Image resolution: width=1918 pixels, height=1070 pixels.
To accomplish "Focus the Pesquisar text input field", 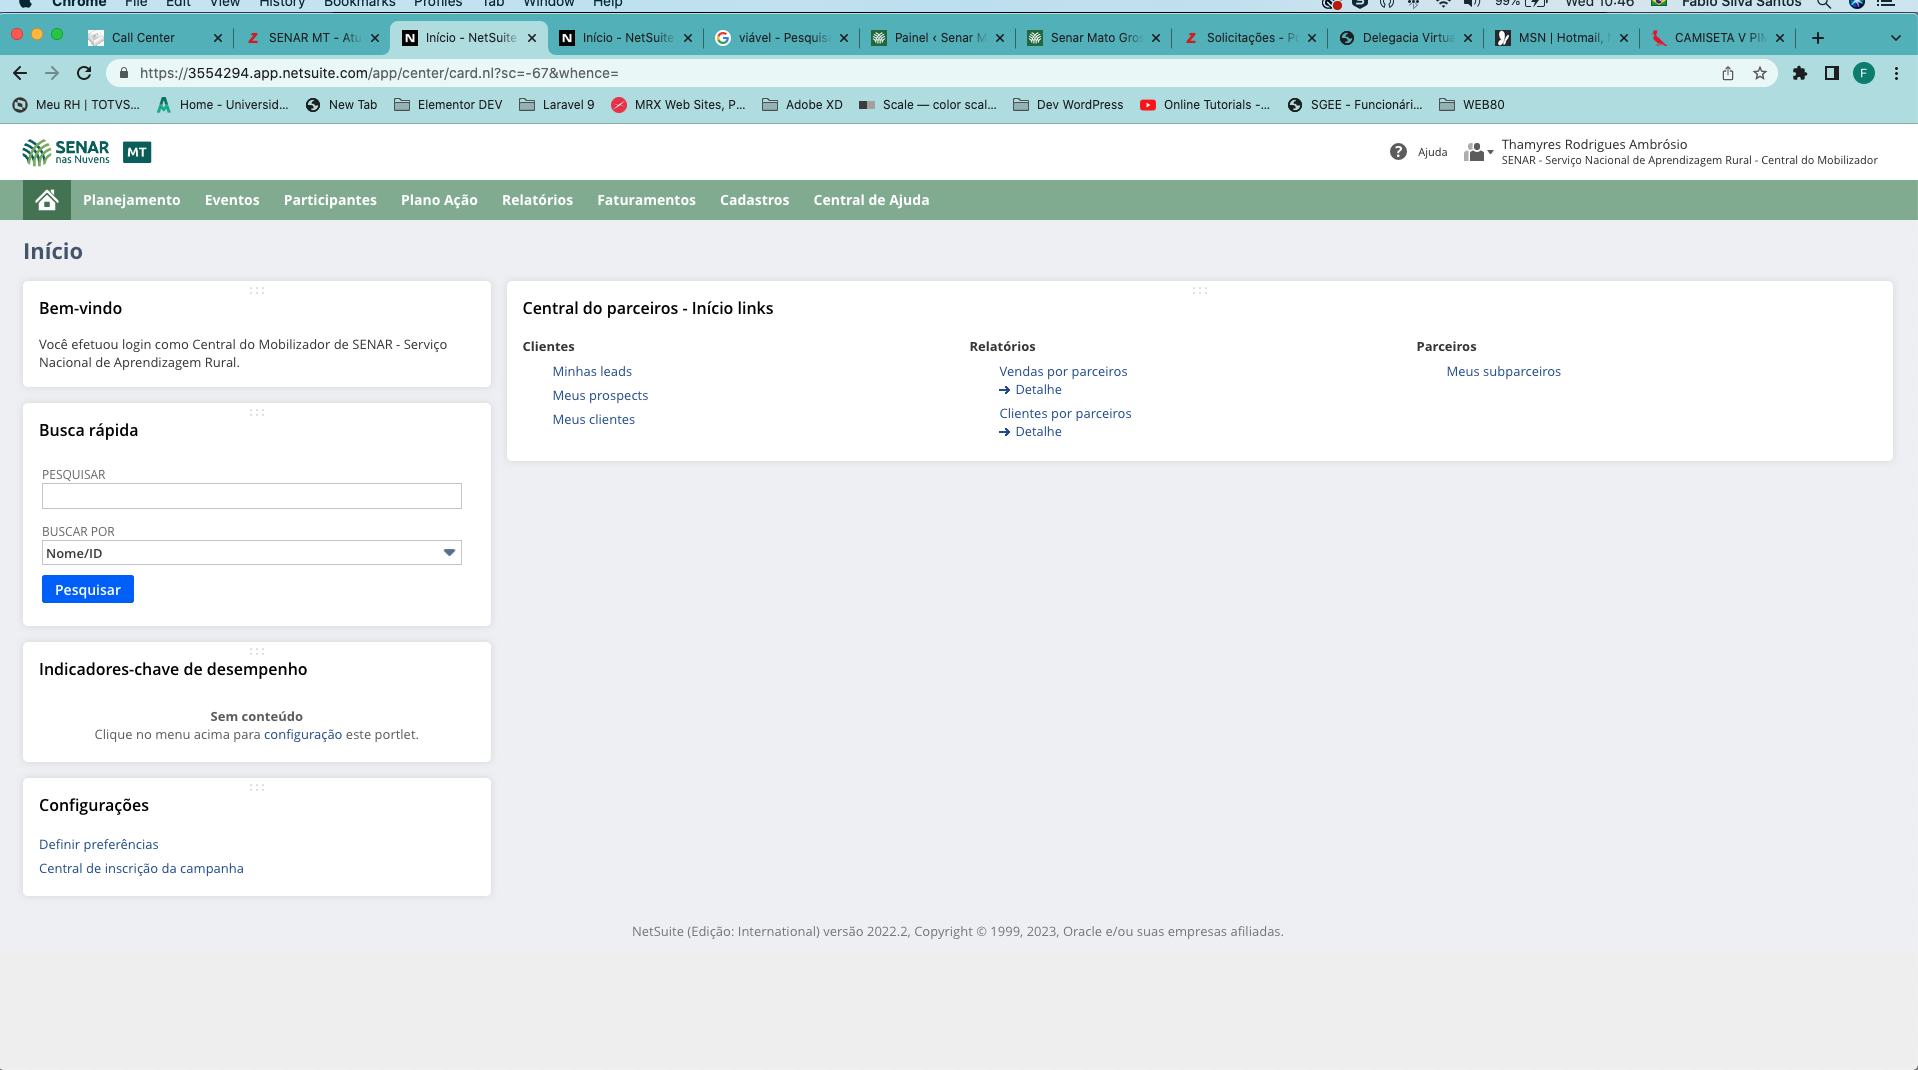I will point(251,496).
